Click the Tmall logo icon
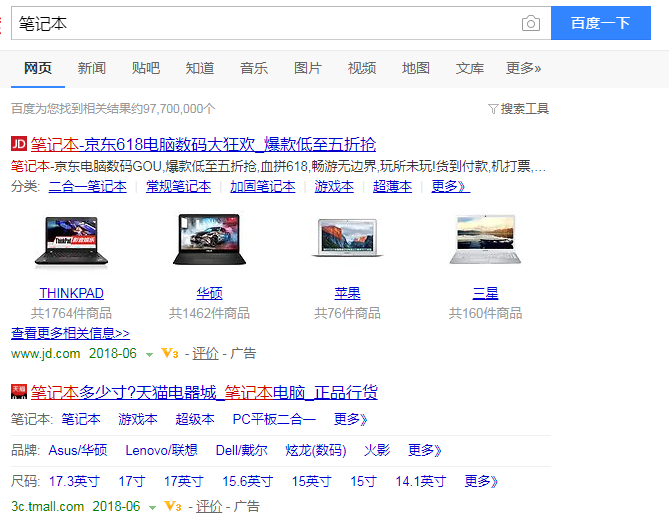Viewport: 669px width, 517px height. click(x=19, y=392)
